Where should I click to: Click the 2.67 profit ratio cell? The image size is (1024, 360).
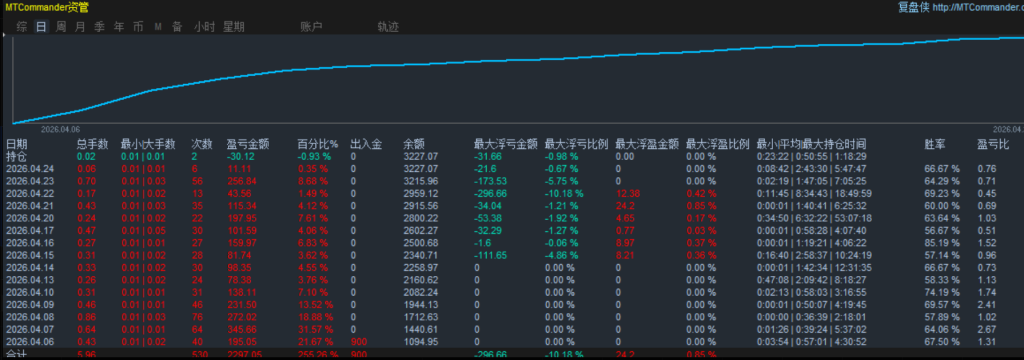click(986, 329)
